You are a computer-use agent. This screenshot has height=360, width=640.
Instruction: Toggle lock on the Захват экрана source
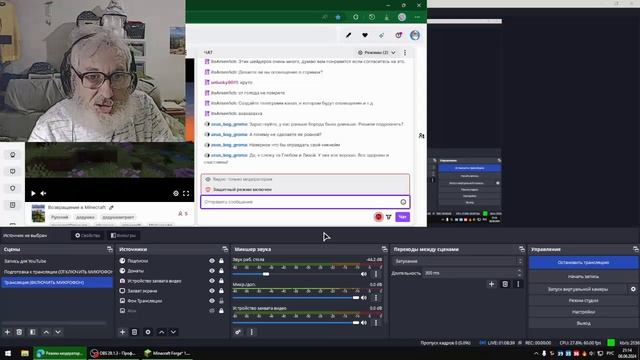pyautogui.click(x=221, y=291)
